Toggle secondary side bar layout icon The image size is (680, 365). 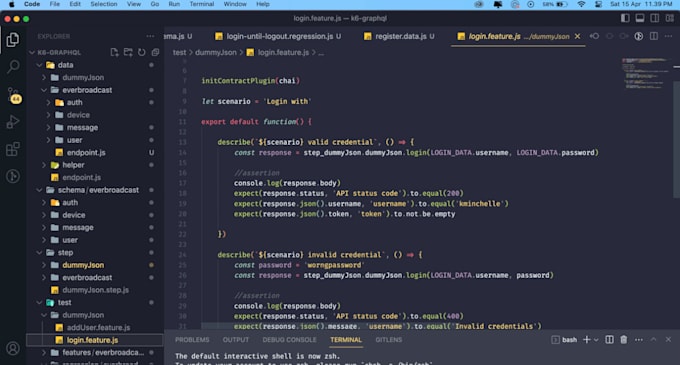(x=655, y=18)
